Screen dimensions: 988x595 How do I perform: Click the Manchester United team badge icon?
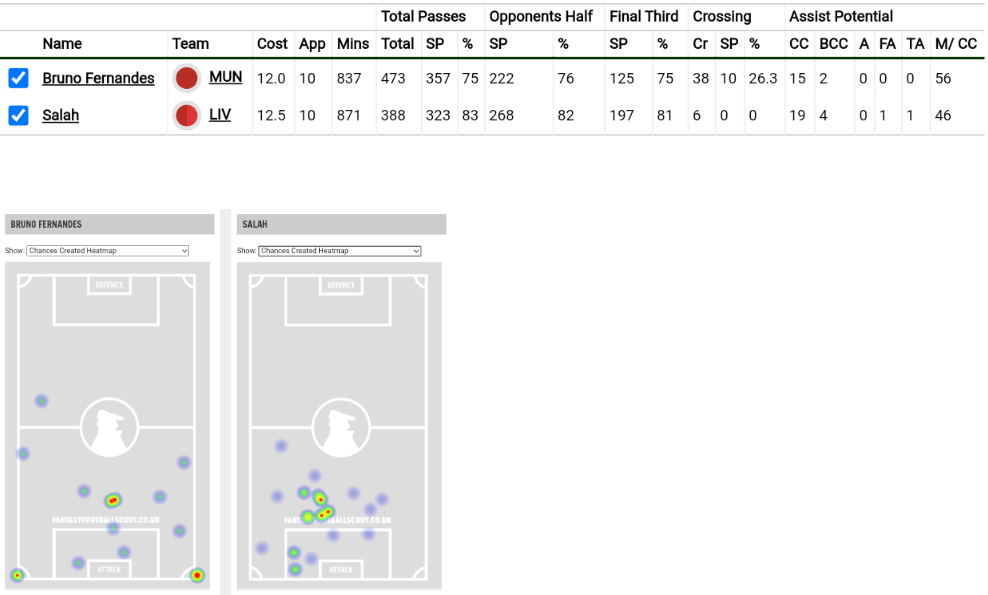[x=186, y=78]
